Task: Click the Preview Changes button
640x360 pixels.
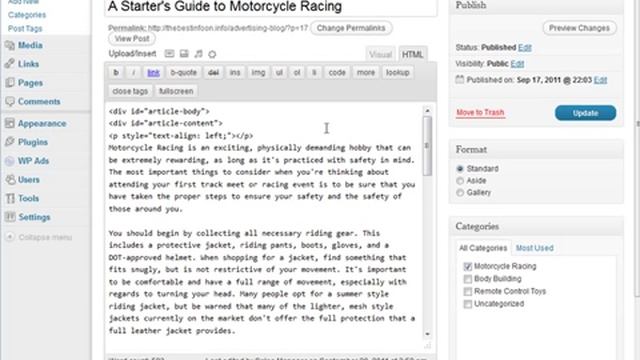Action: click(x=579, y=28)
